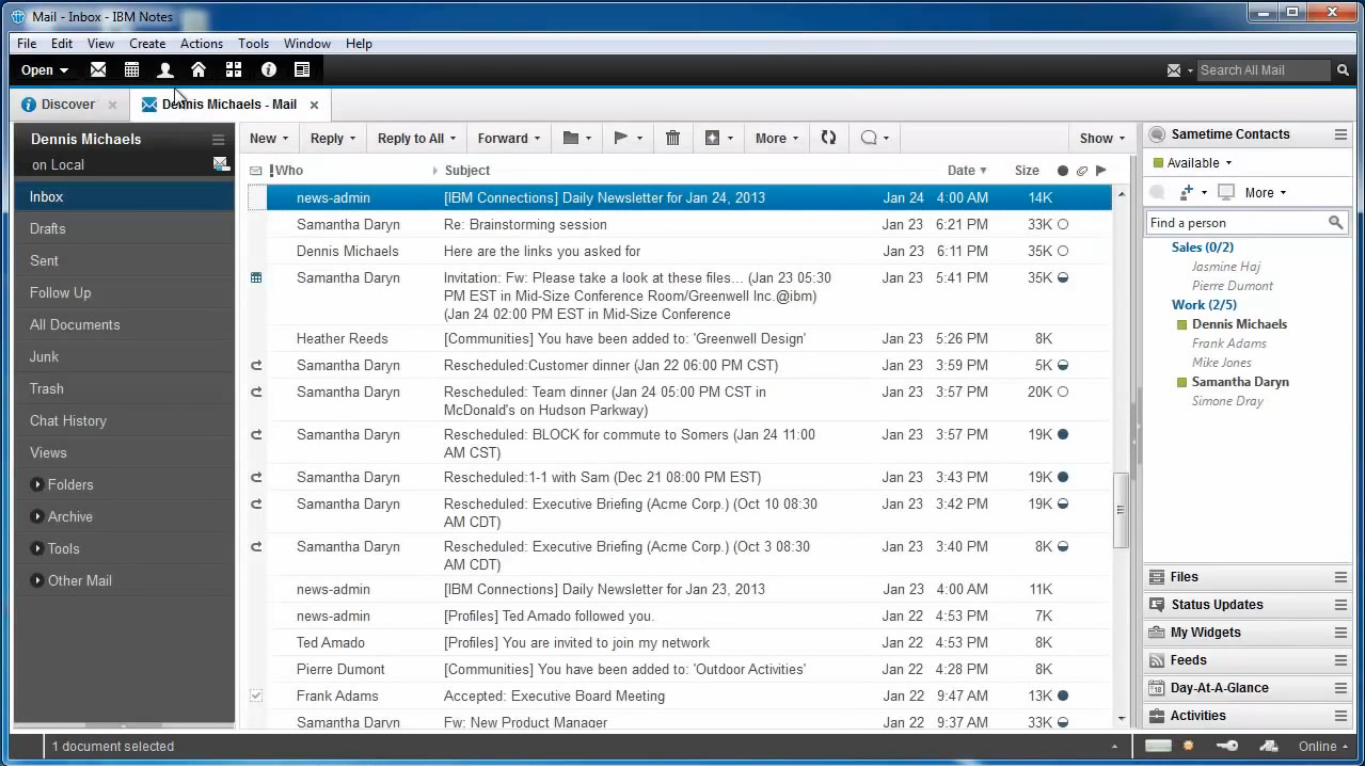The image size is (1365, 766).
Task: Click the unread mail dot column header
Action: [x=1062, y=170]
